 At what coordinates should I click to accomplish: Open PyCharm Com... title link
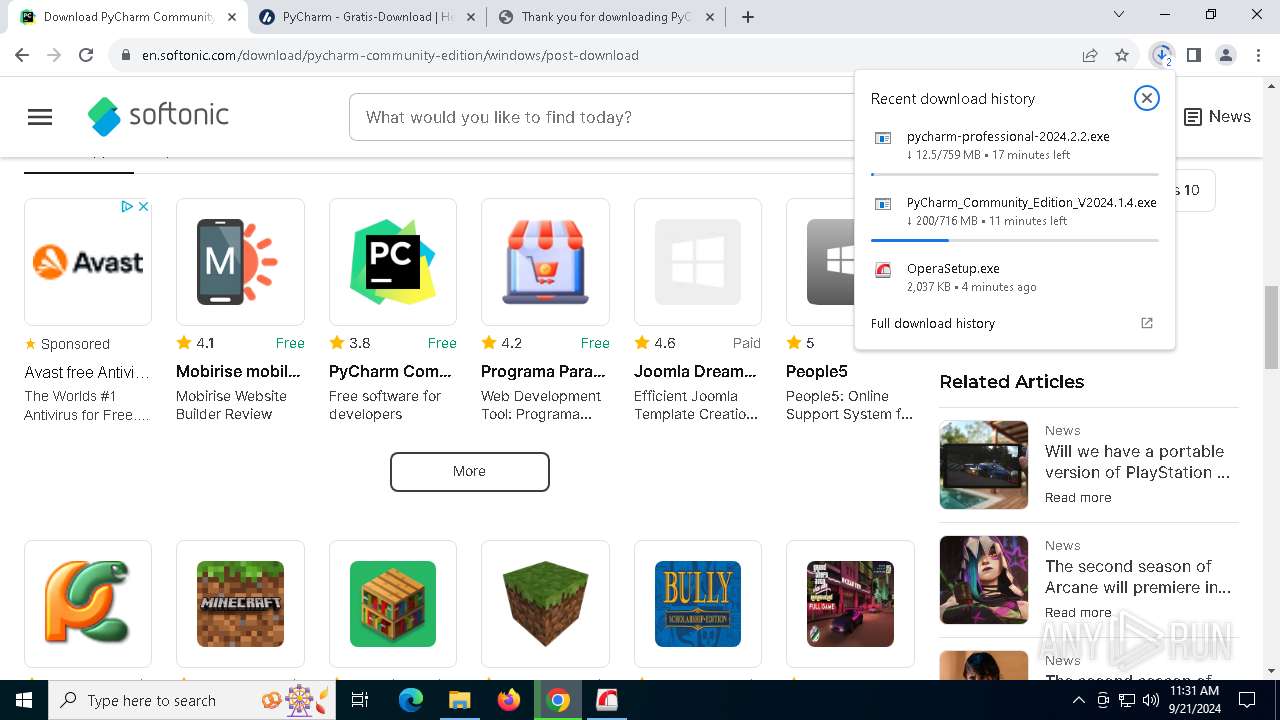click(391, 371)
